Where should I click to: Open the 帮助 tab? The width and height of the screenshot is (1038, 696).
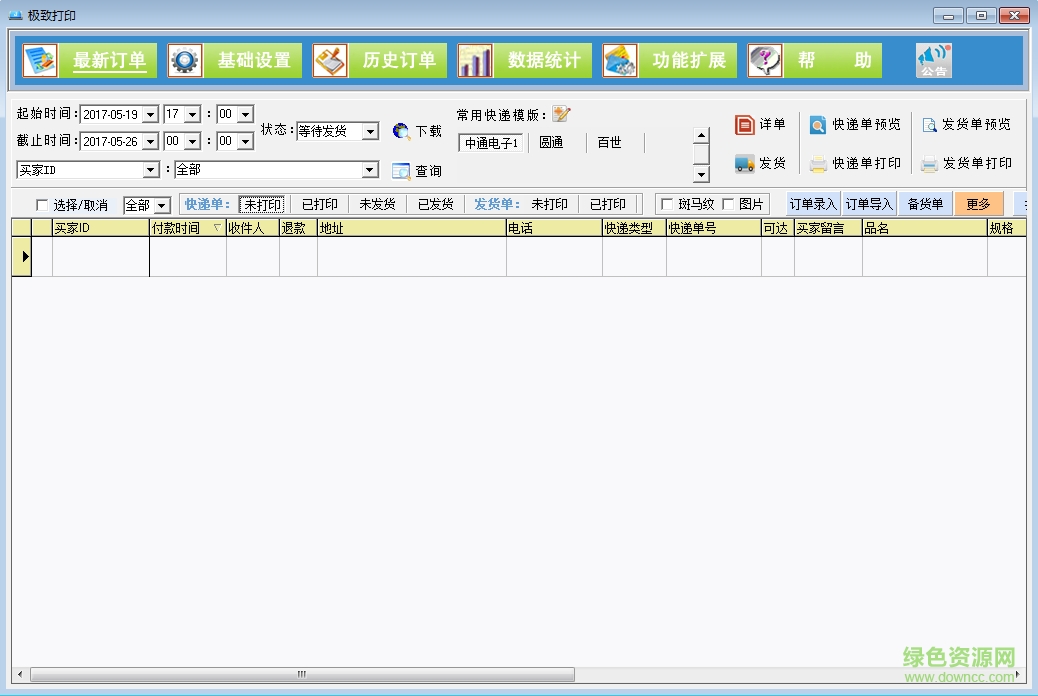coord(833,60)
